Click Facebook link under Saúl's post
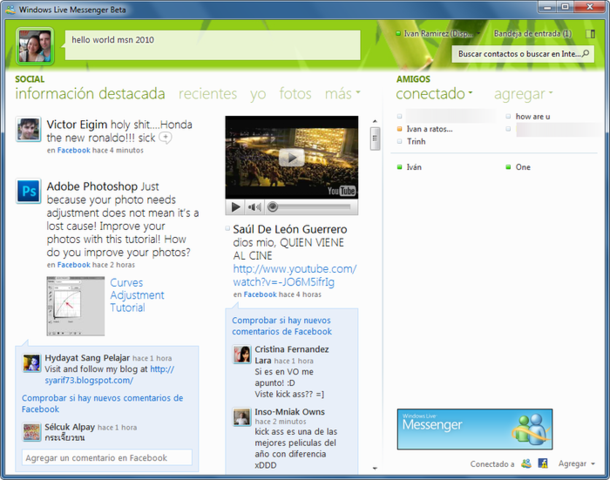 click(260, 294)
